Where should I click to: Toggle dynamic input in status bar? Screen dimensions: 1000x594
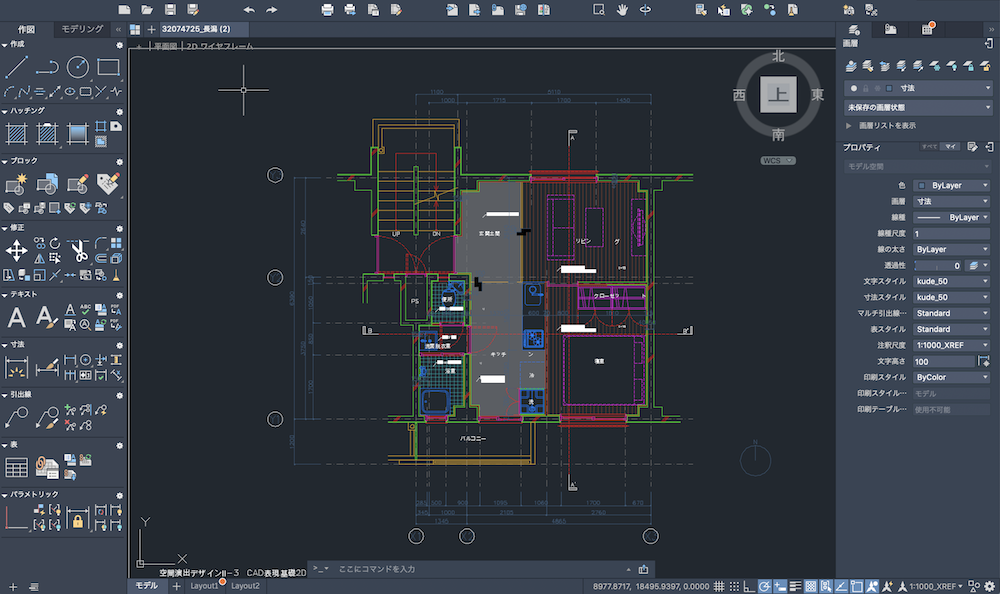[x=780, y=586]
